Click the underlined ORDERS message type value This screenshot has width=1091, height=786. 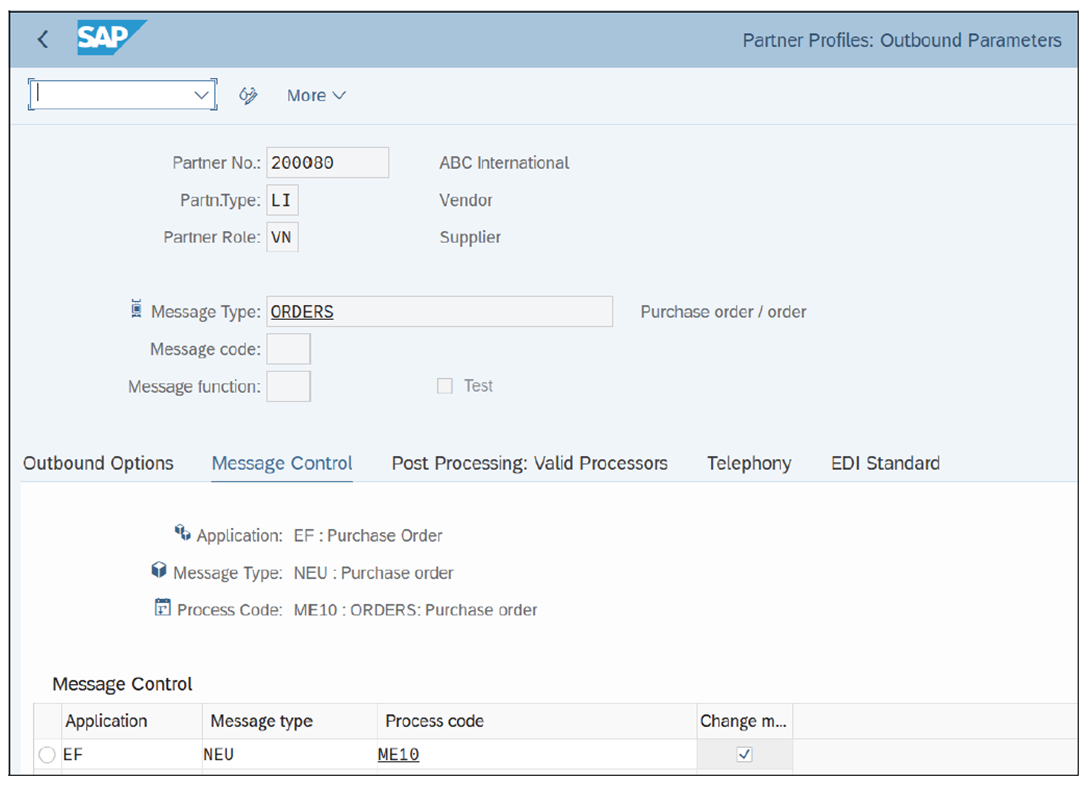coord(302,311)
